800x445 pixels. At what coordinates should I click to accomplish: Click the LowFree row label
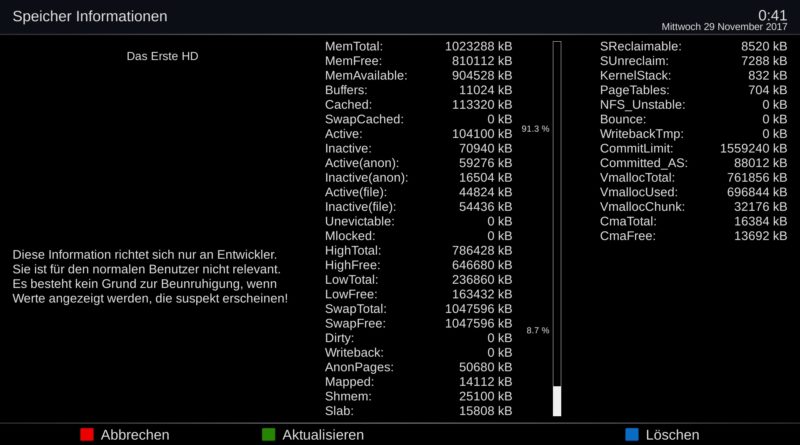tap(351, 294)
